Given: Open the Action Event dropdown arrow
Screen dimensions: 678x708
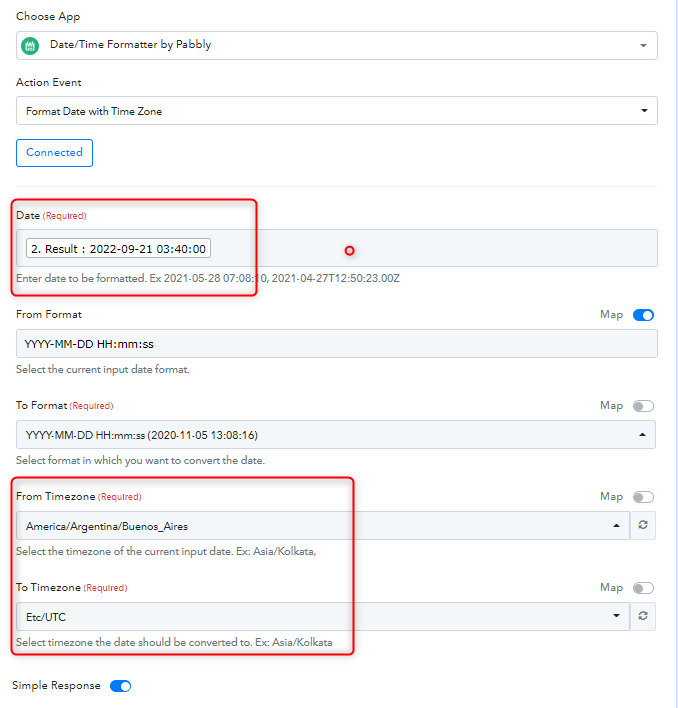Looking at the screenshot, I should click(x=644, y=111).
